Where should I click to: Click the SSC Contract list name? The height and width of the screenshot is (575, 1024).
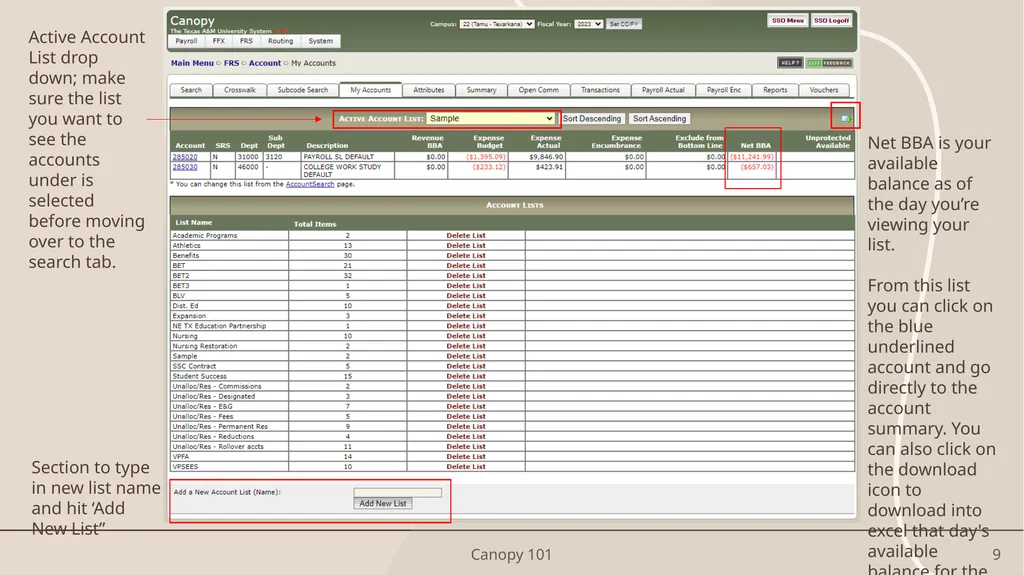[194, 367]
